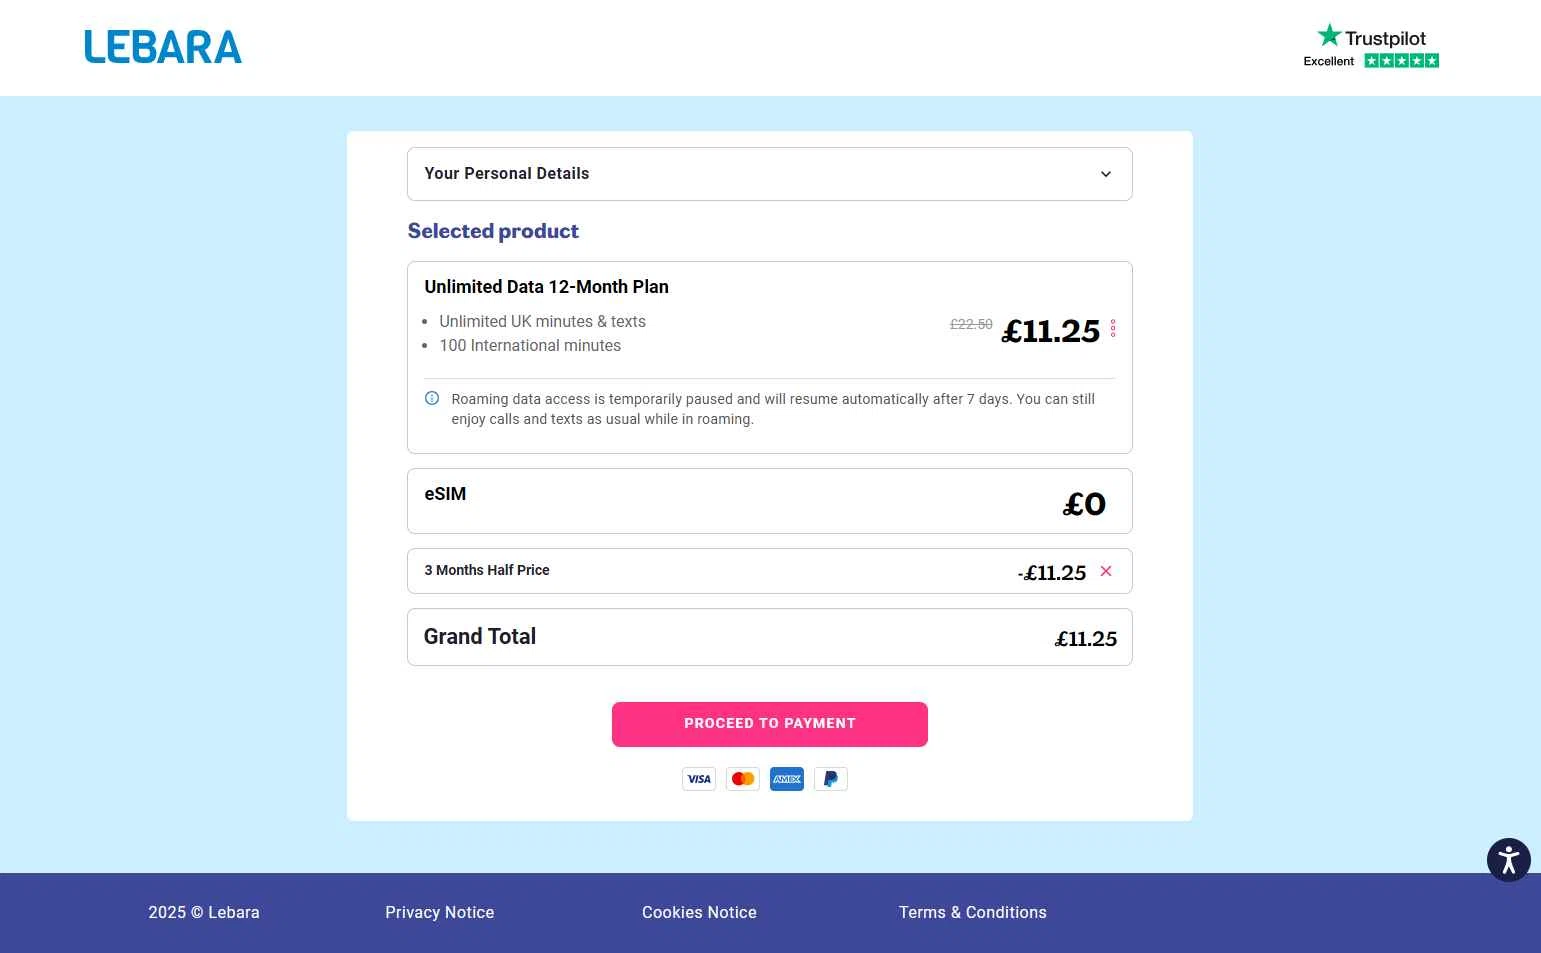The width and height of the screenshot is (1541, 953).
Task: Open the Cookies Notice link
Action: coord(699,912)
